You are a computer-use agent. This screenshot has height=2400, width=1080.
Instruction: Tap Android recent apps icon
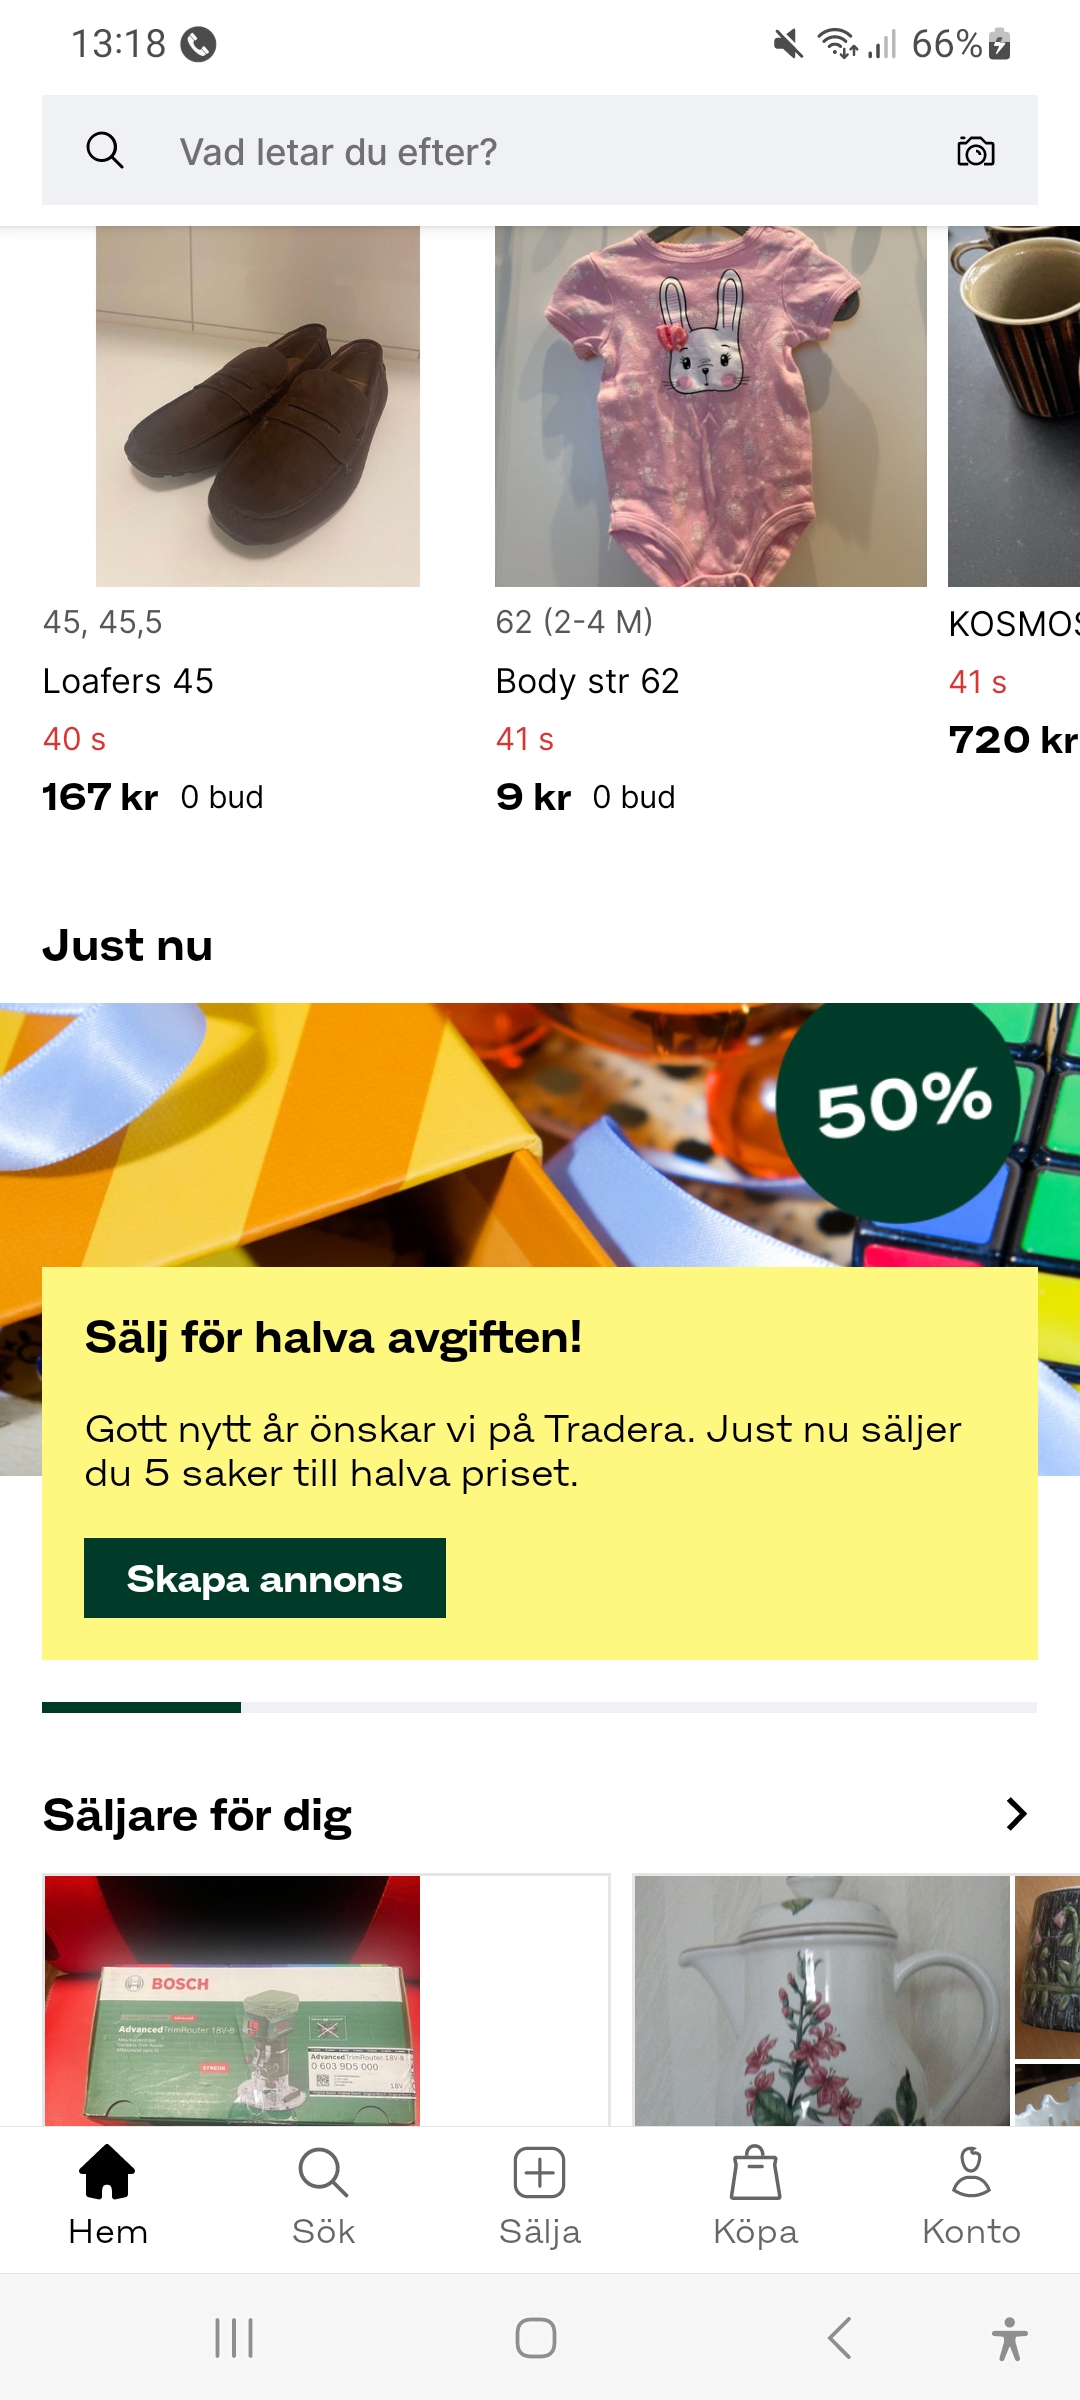click(234, 2338)
